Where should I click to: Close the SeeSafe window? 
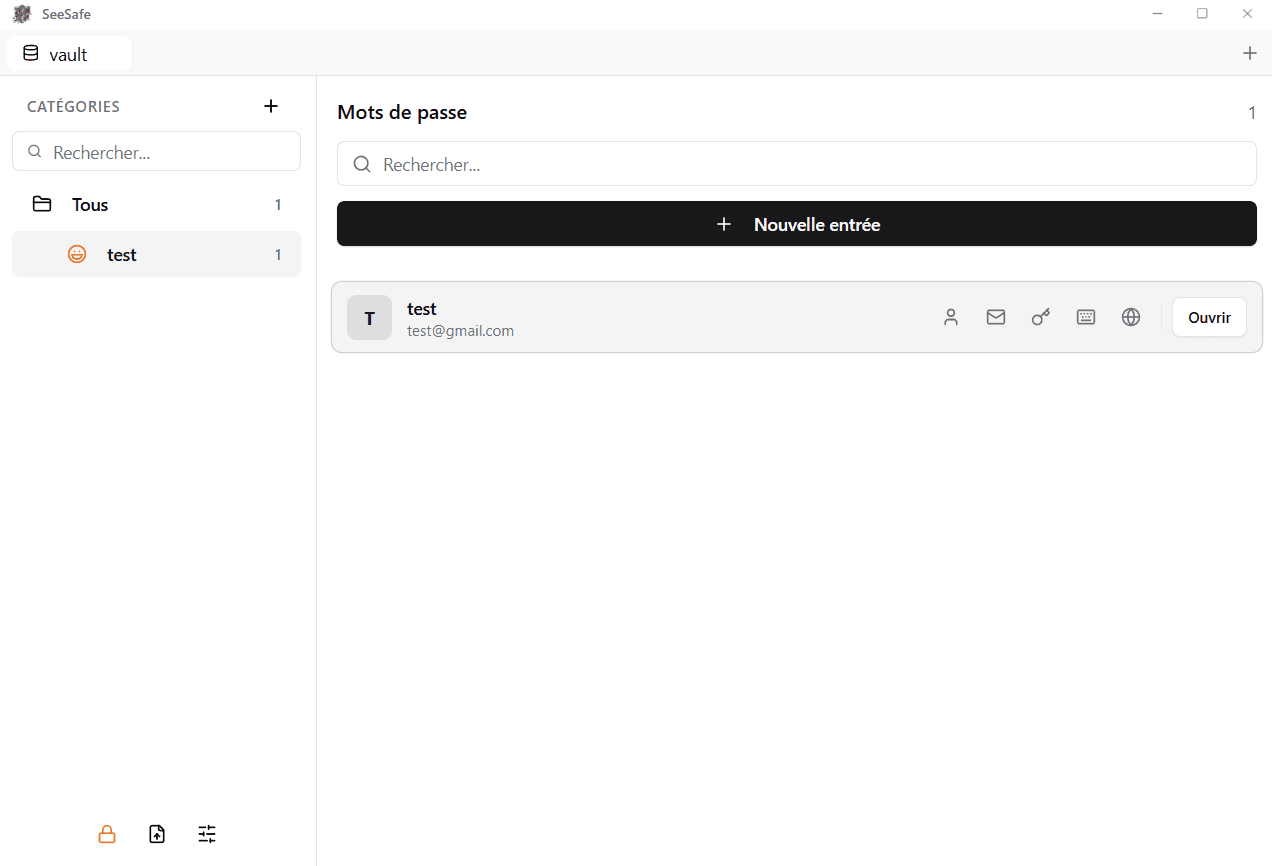(1247, 14)
